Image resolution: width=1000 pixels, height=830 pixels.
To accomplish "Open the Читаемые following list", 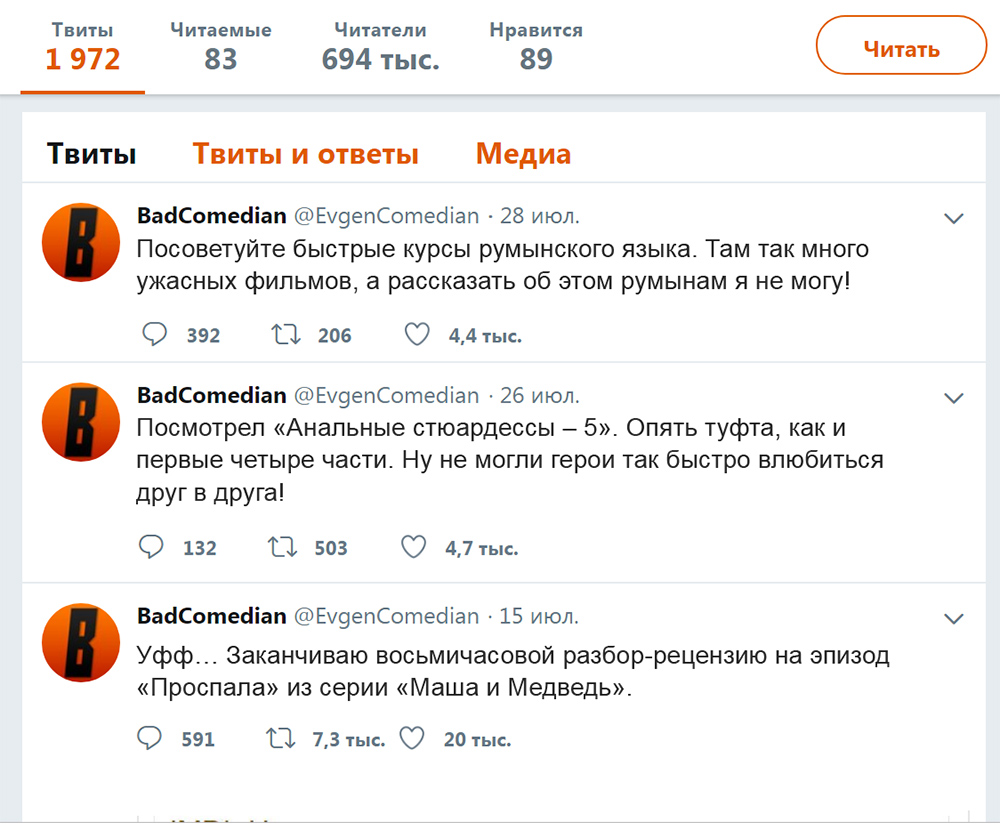I will coord(219,45).
